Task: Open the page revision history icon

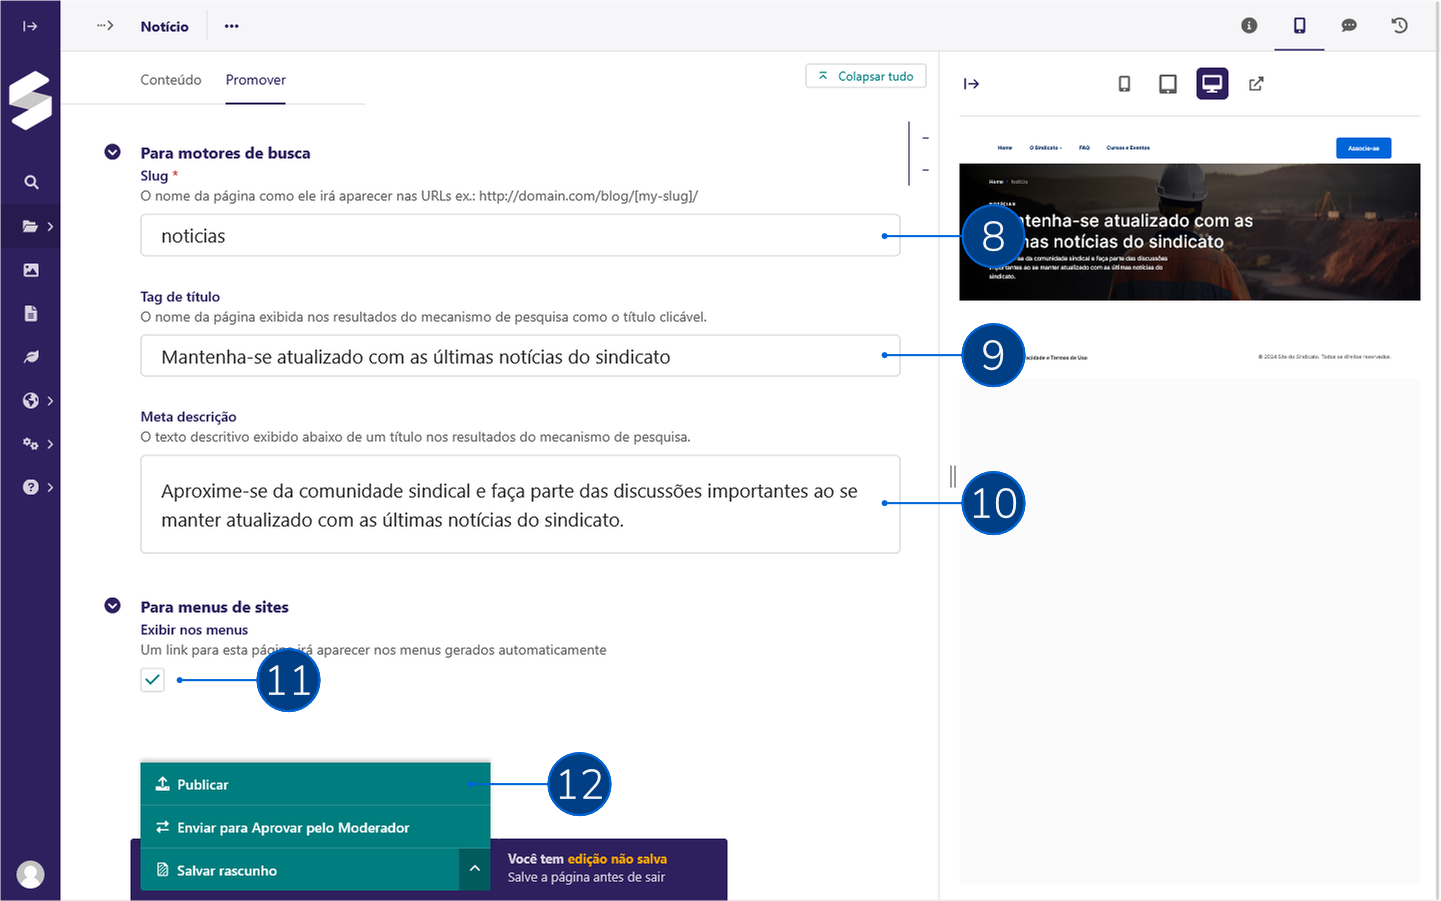Action: (1399, 25)
